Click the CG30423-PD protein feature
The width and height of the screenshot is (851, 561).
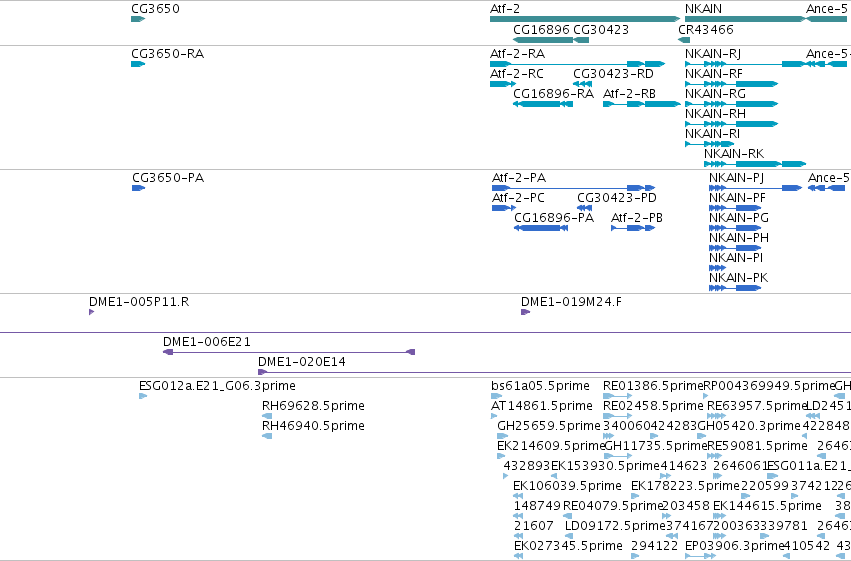pyautogui.click(x=585, y=208)
